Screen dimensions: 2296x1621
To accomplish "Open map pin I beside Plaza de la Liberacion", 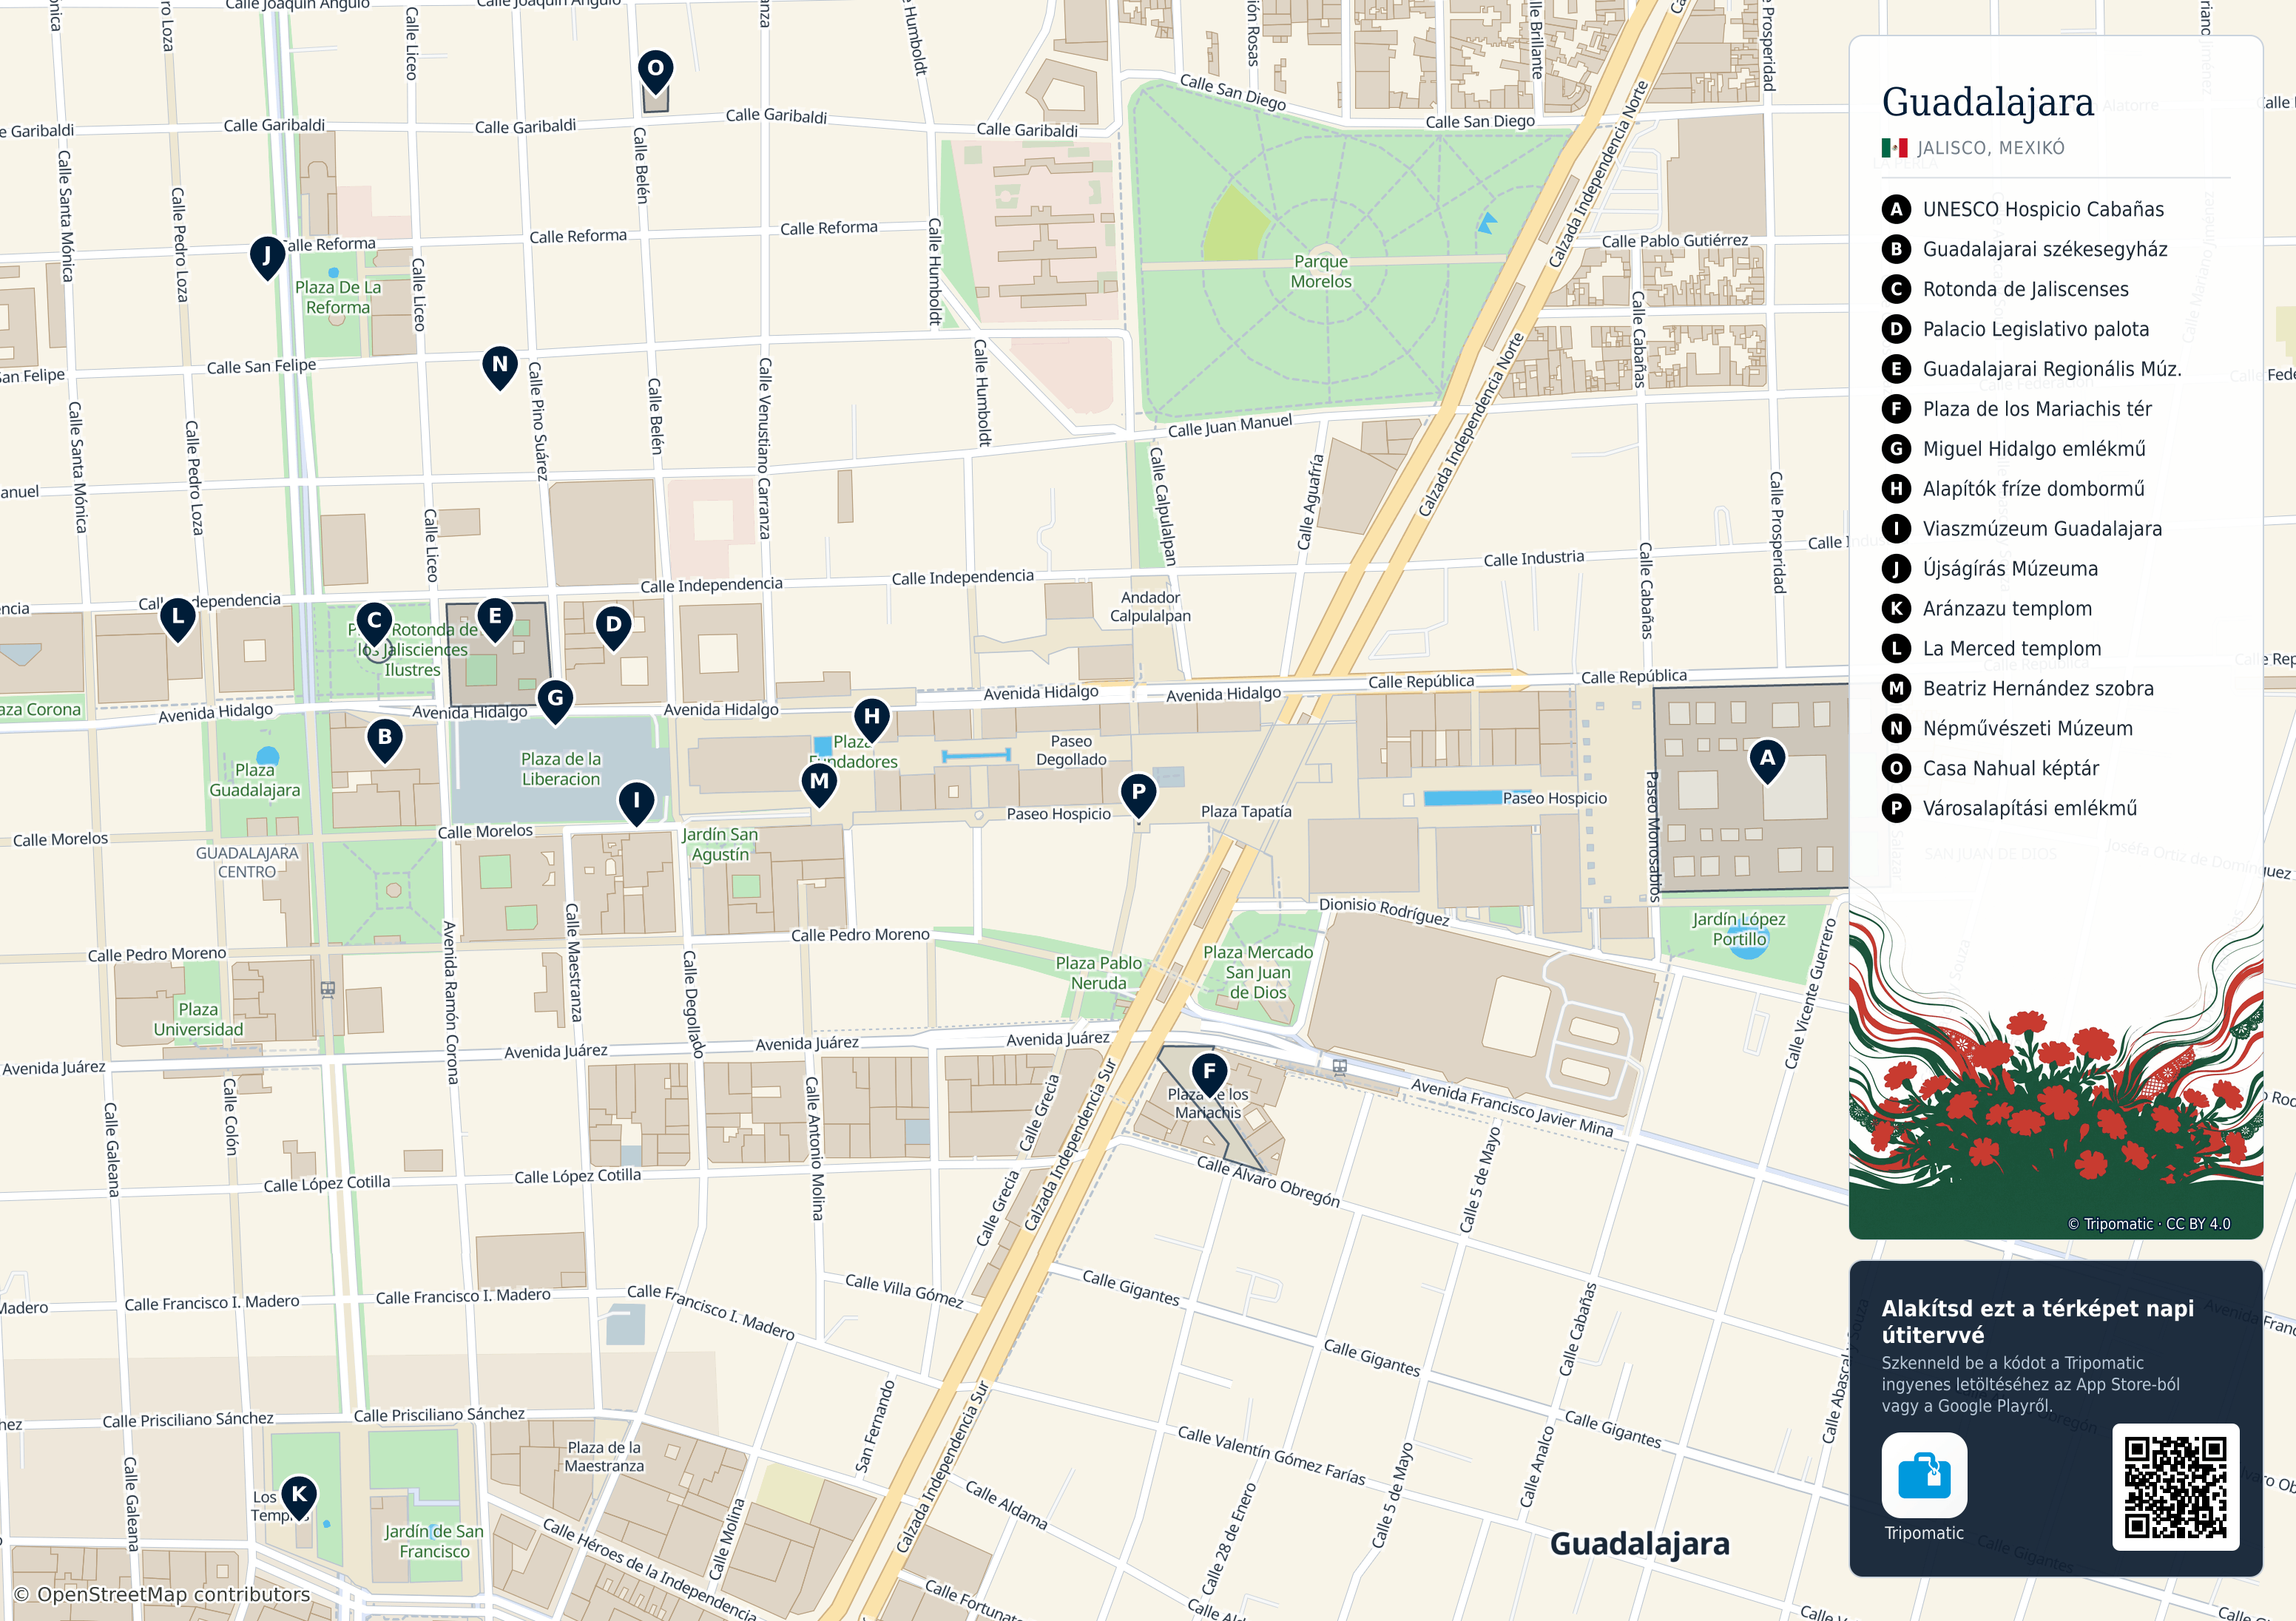I will [x=636, y=803].
